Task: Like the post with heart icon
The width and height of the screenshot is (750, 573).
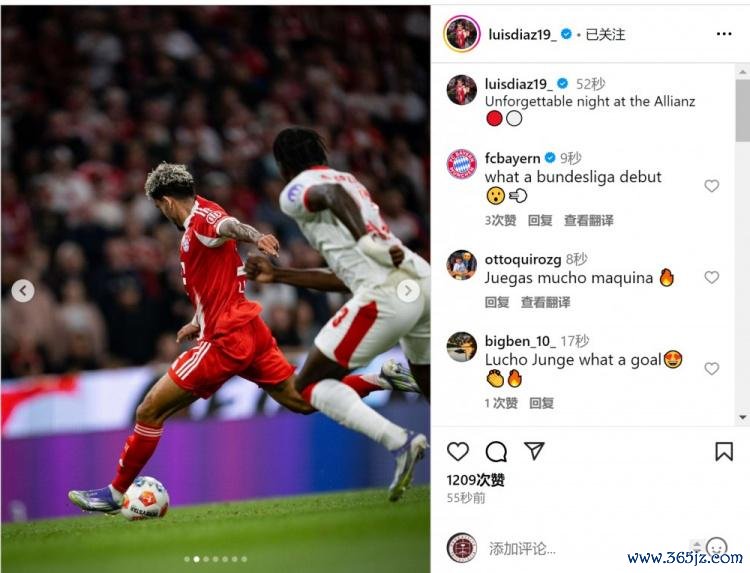Action: (458, 452)
